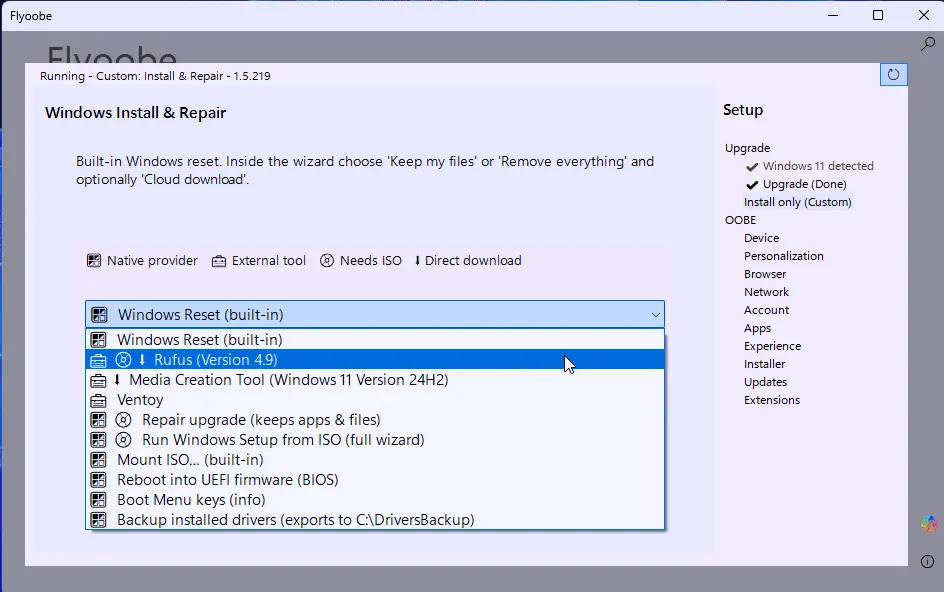
Task: Select Backup installed drivers option
Action: point(374,520)
